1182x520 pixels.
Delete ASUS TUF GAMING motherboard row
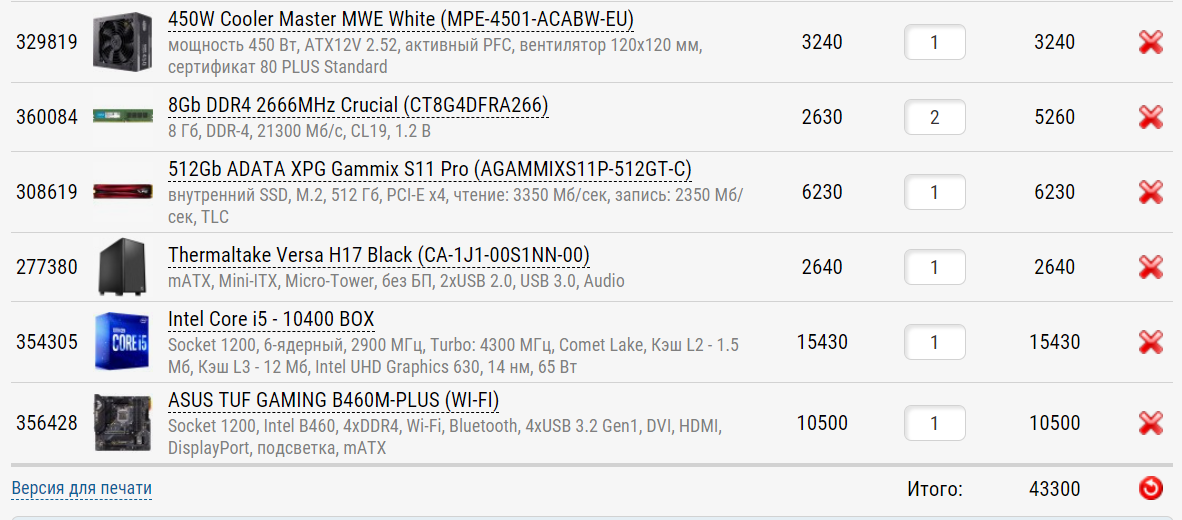coord(1151,423)
